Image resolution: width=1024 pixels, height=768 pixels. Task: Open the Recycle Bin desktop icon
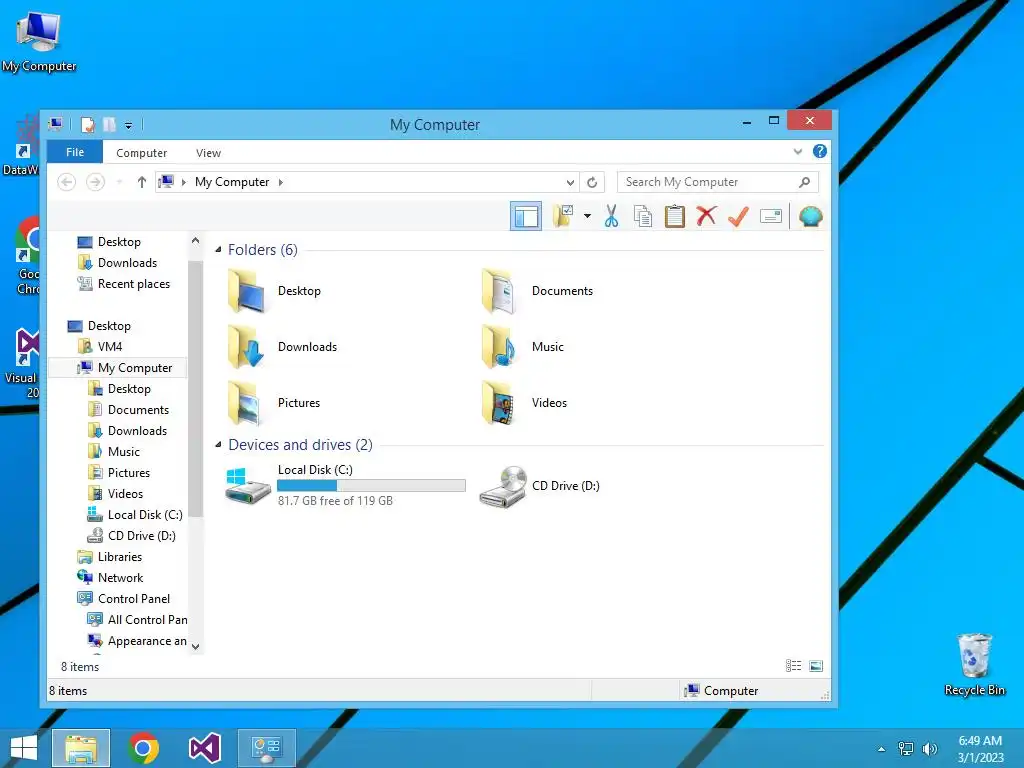(x=974, y=664)
